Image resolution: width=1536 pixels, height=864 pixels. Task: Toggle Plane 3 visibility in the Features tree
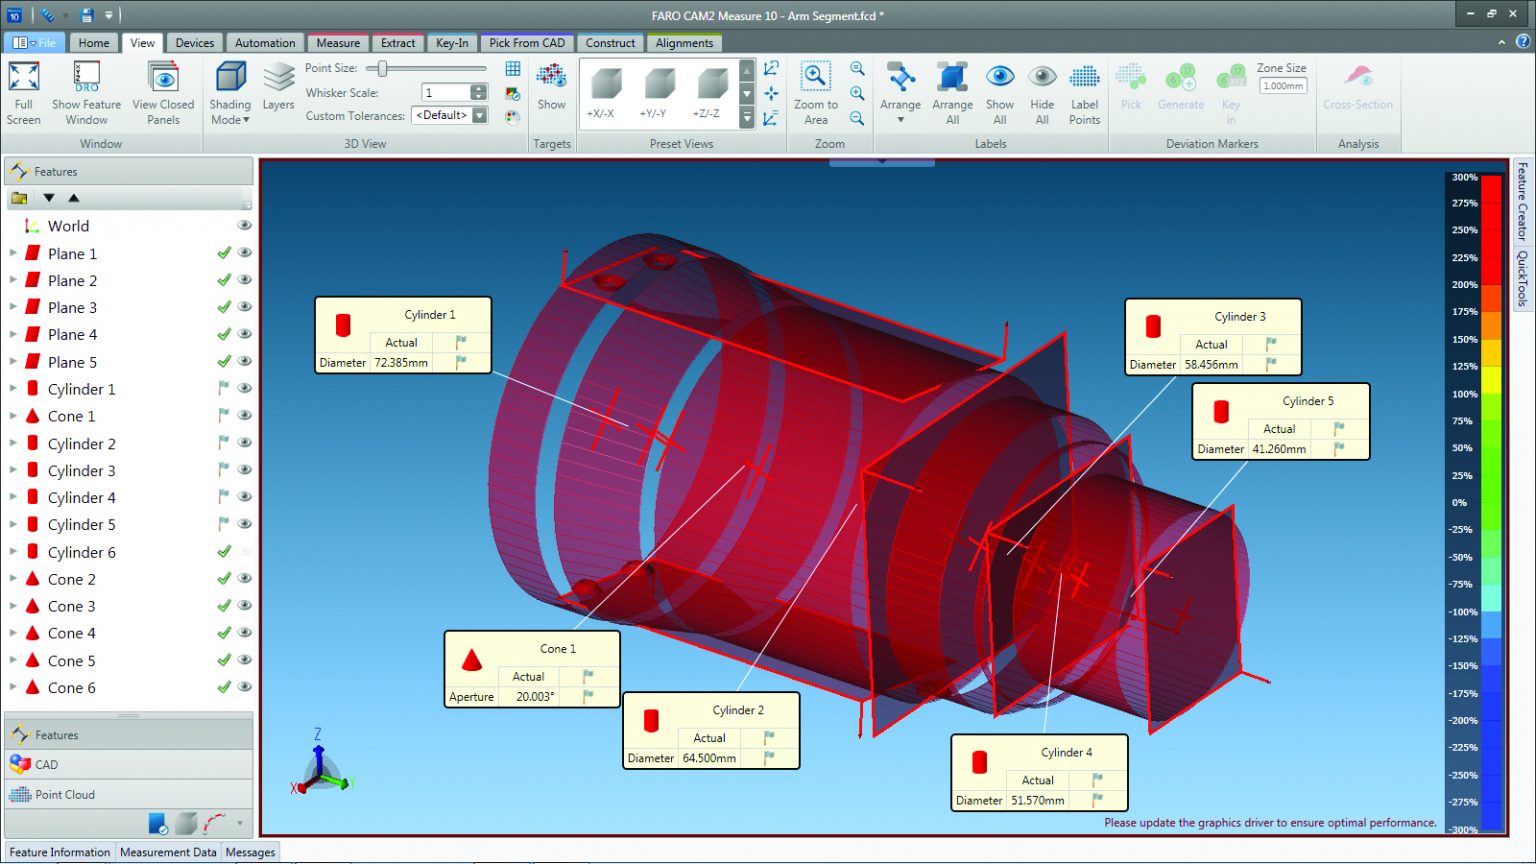(x=244, y=307)
